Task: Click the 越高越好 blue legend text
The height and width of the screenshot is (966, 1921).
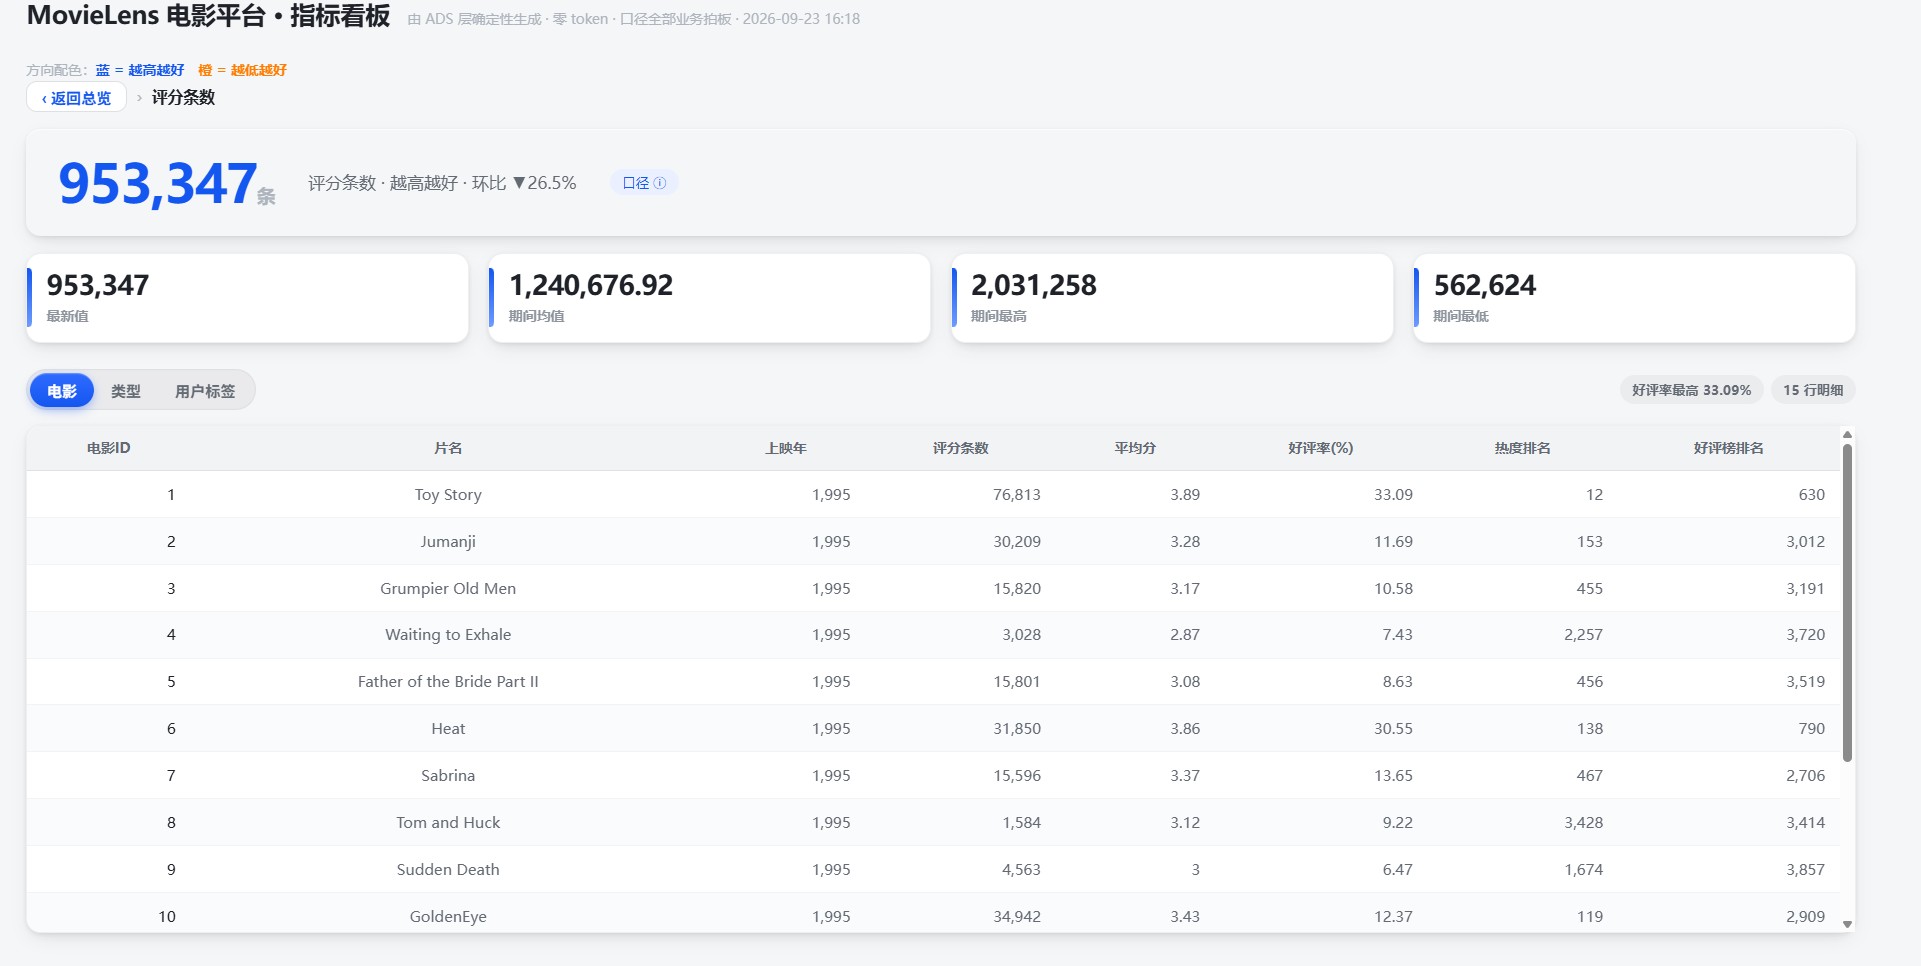Action: pos(156,70)
